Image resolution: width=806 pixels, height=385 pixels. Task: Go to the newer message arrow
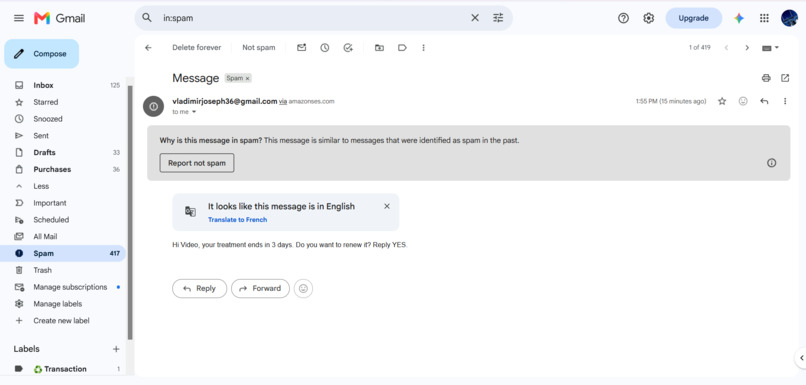click(726, 48)
